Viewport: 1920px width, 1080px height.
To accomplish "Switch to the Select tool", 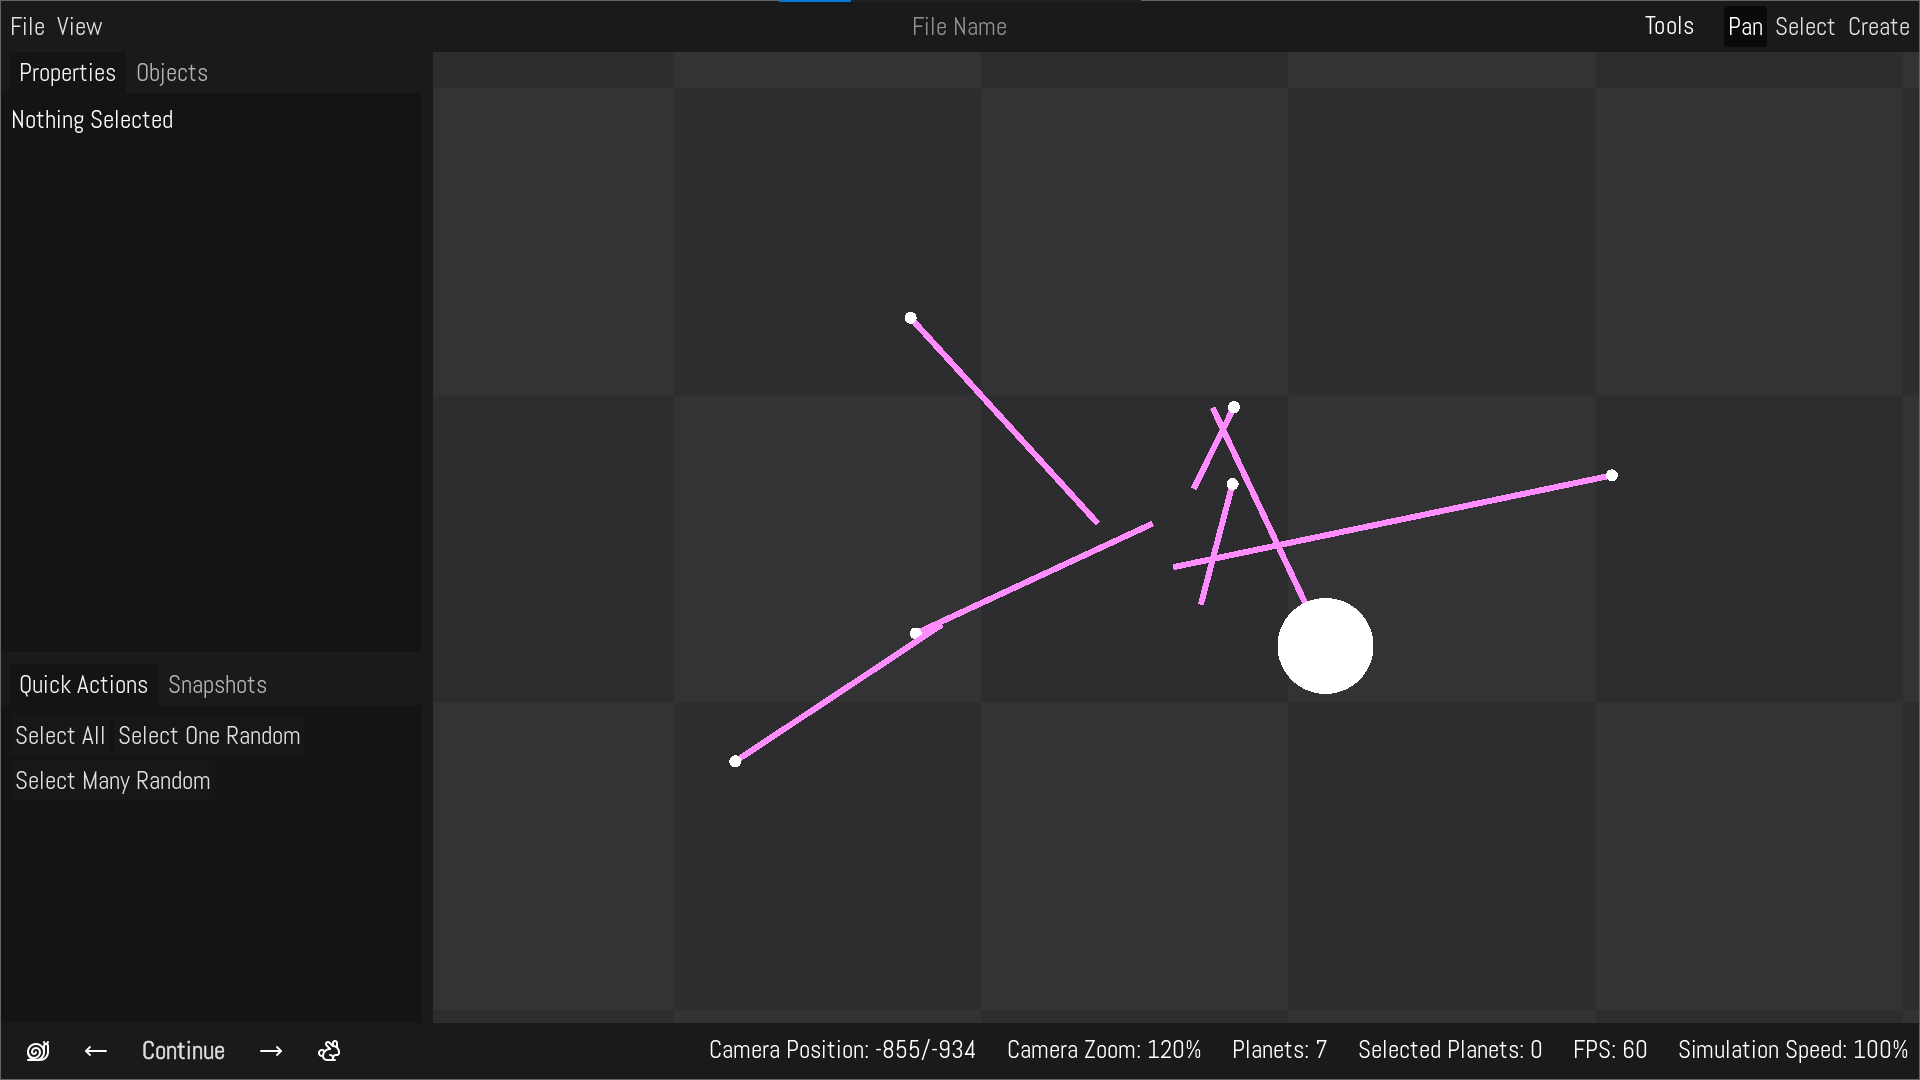I will click(x=1804, y=27).
